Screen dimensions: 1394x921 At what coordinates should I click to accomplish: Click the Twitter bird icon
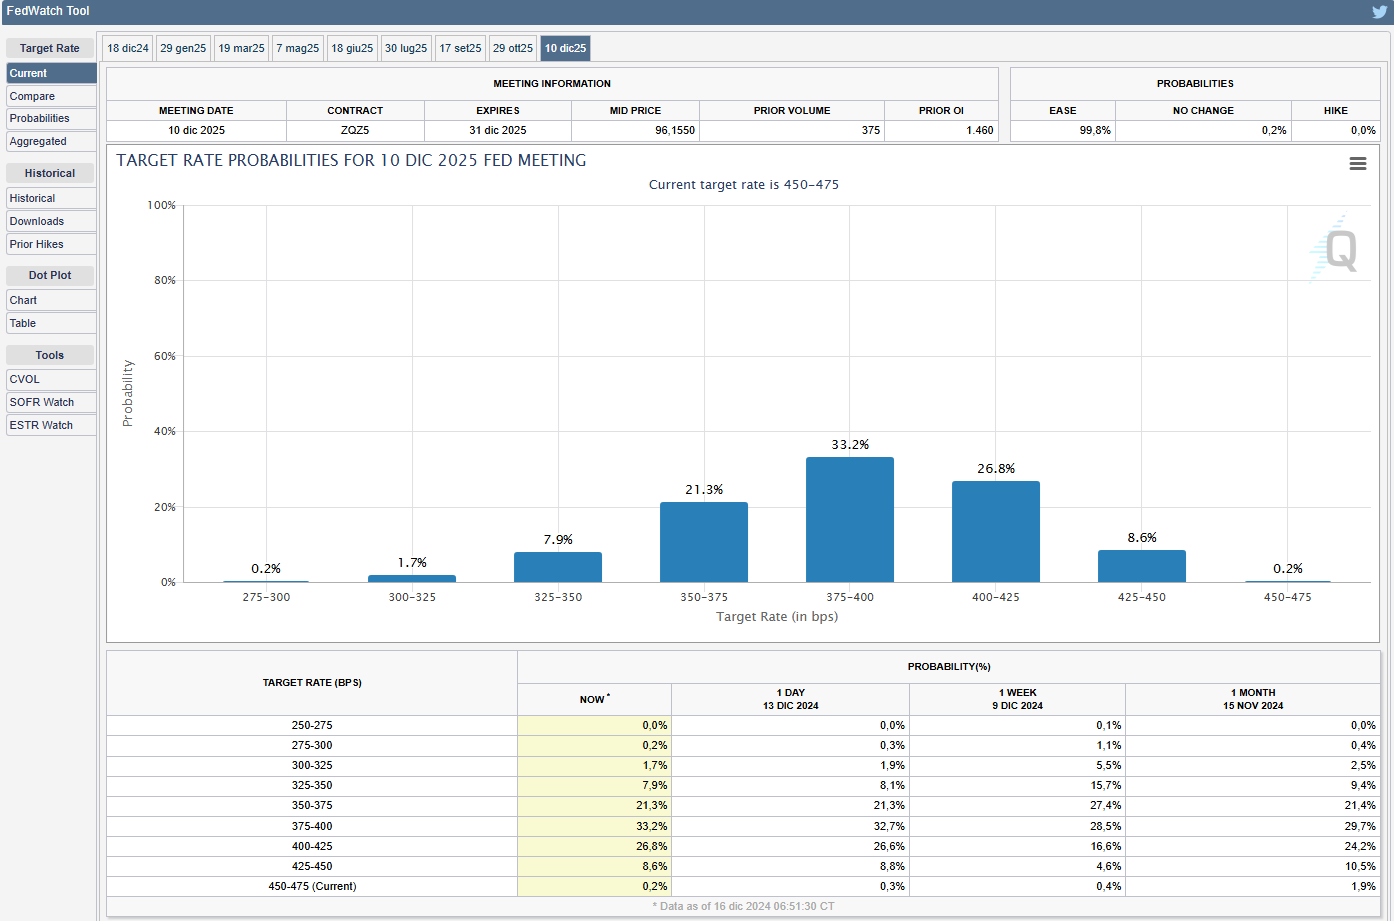pyautogui.click(x=1379, y=12)
